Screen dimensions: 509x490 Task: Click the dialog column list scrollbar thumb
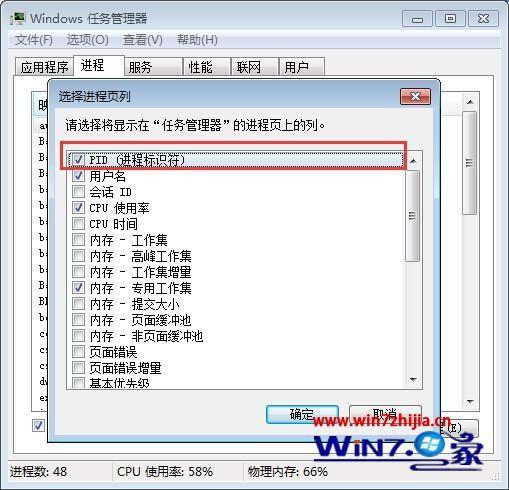click(x=413, y=216)
